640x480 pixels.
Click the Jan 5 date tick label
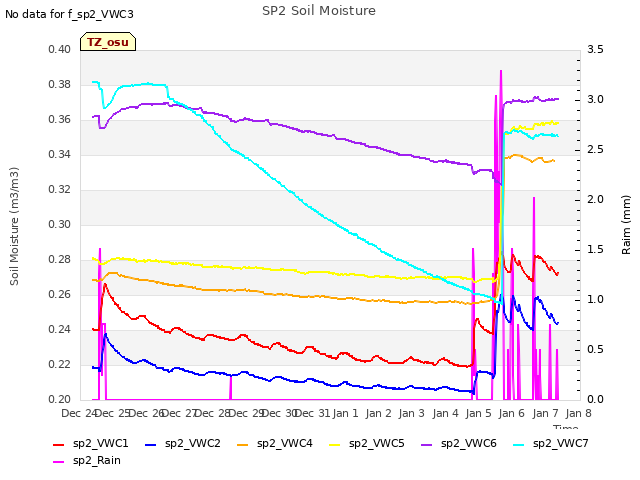point(478,414)
